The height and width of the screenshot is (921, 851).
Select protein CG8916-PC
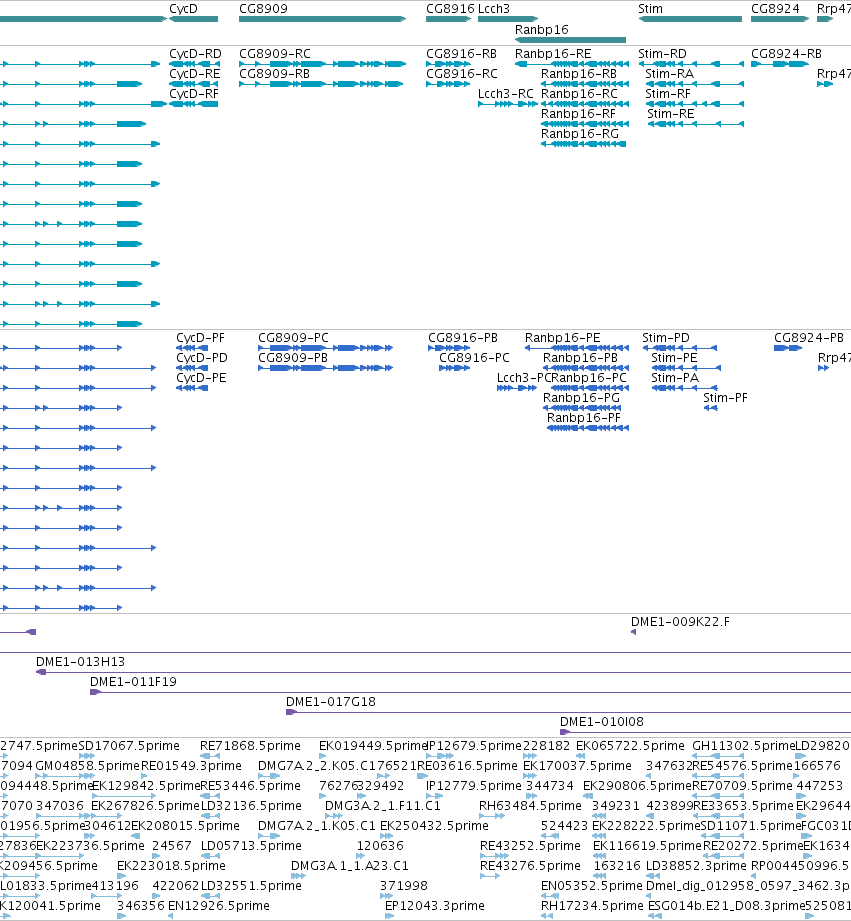pos(475,358)
